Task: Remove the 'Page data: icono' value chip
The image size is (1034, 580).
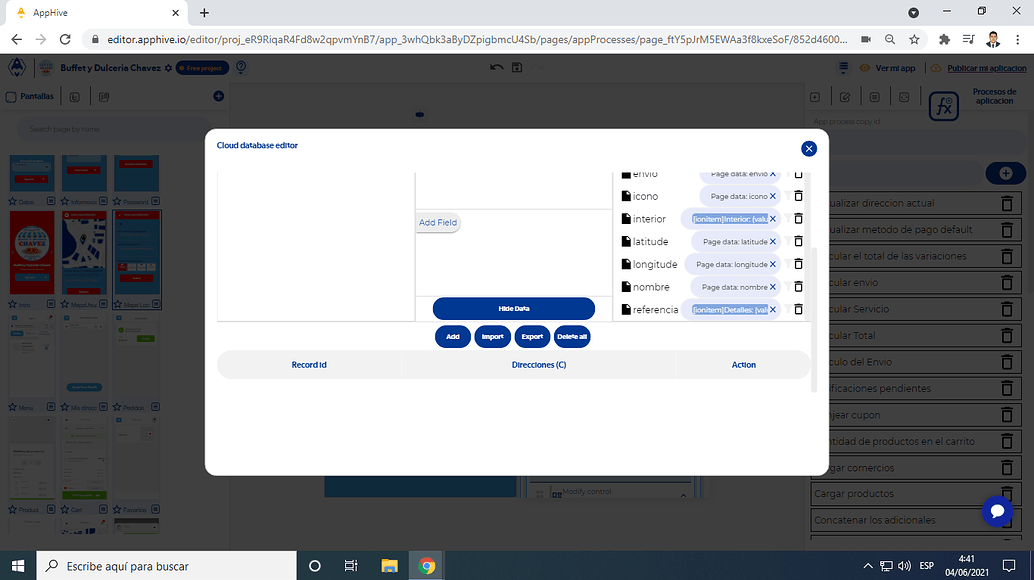Action: click(773, 196)
